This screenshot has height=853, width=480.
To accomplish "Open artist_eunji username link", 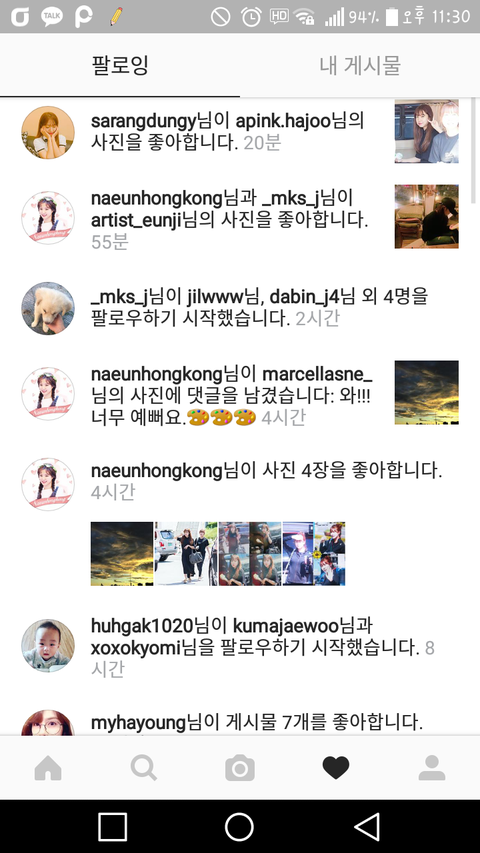I will point(136,220).
